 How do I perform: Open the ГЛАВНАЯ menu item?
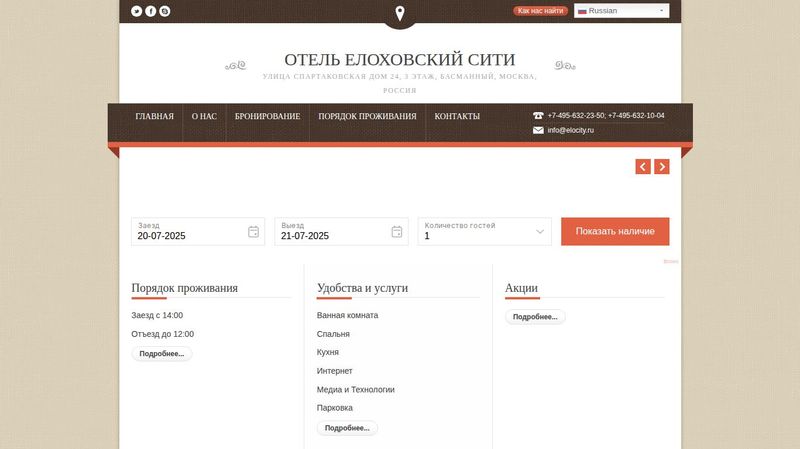click(155, 117)
